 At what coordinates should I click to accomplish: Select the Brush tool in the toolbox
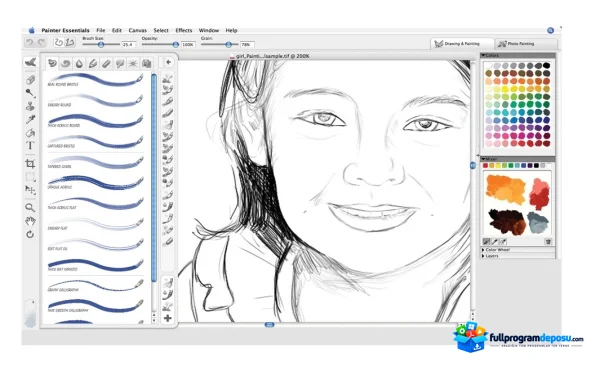pyautogui.click(x=31, y=62)
